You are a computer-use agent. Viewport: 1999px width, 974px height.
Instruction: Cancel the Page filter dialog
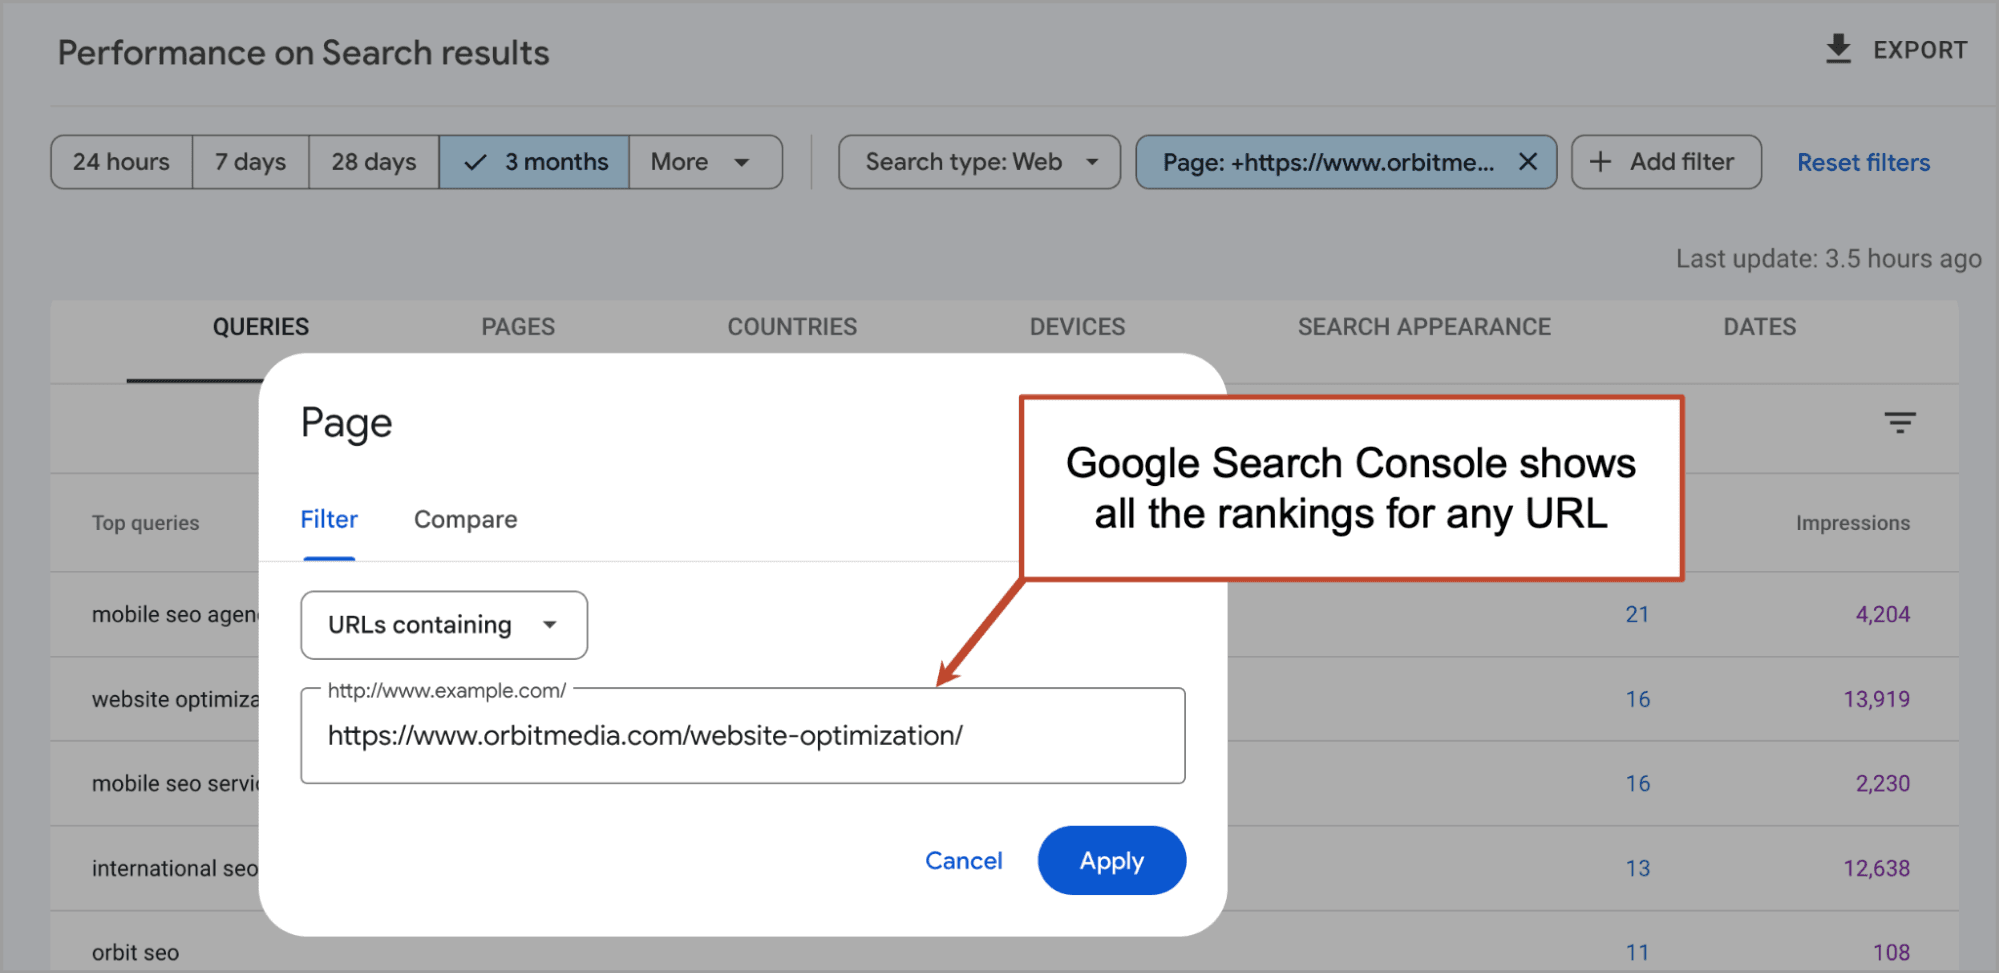963,861
